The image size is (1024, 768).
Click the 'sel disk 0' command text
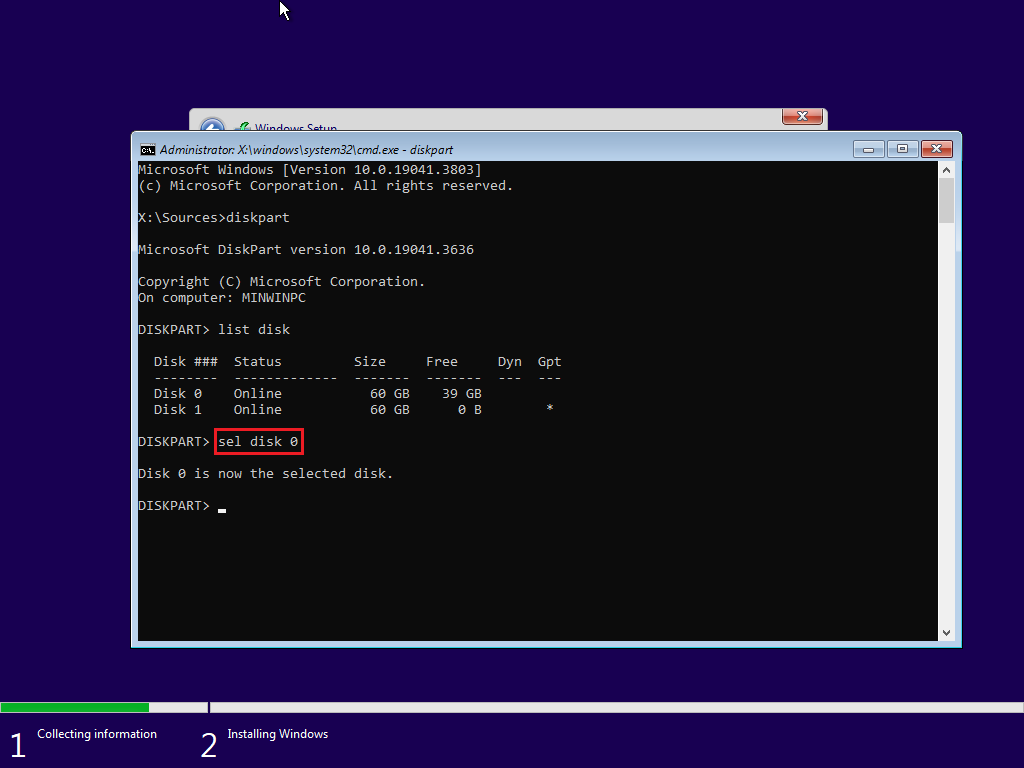point(258,442)
